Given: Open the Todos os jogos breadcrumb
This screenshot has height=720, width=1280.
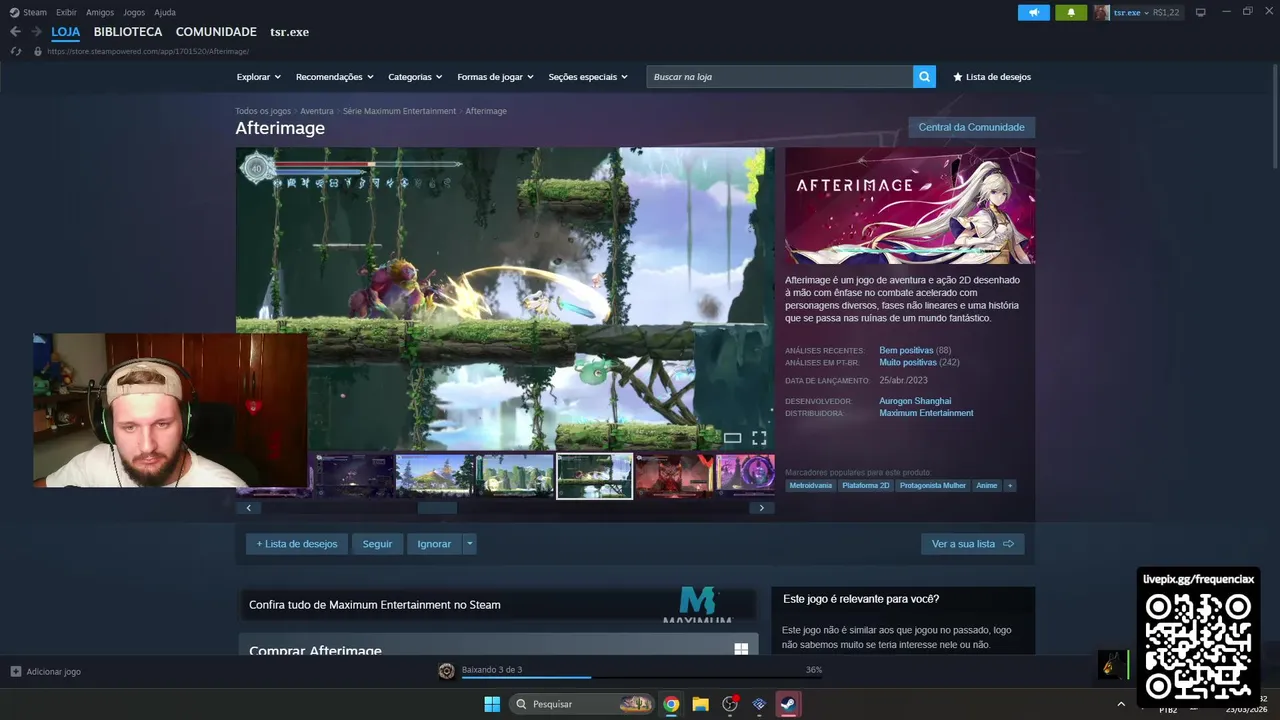Looking at the screenshot, I should click(x=263, y=111).
